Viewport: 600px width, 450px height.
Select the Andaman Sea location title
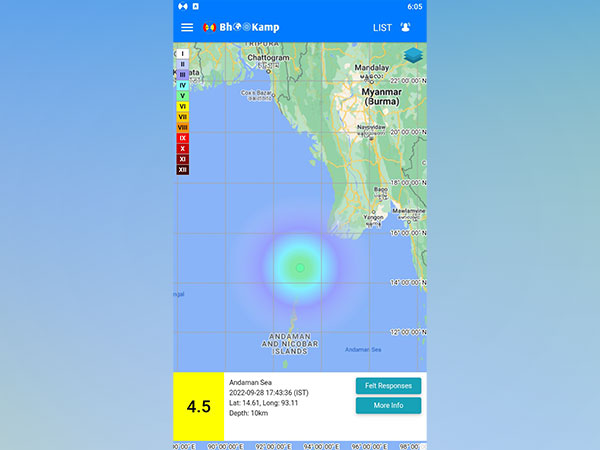tap(250, 382)
